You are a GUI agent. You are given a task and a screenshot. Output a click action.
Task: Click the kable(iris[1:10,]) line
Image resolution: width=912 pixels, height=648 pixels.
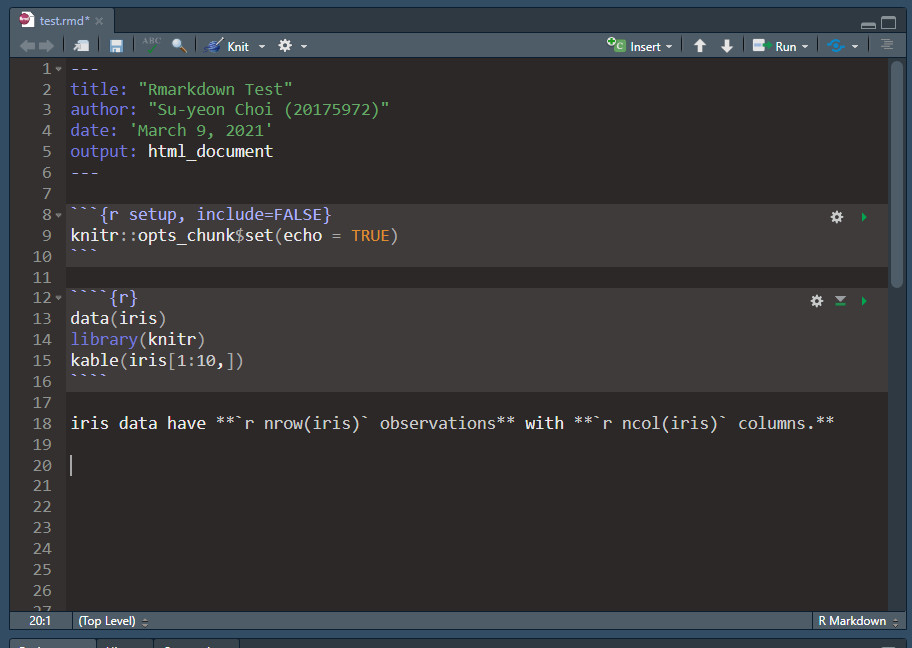click(x=157, y=361)
